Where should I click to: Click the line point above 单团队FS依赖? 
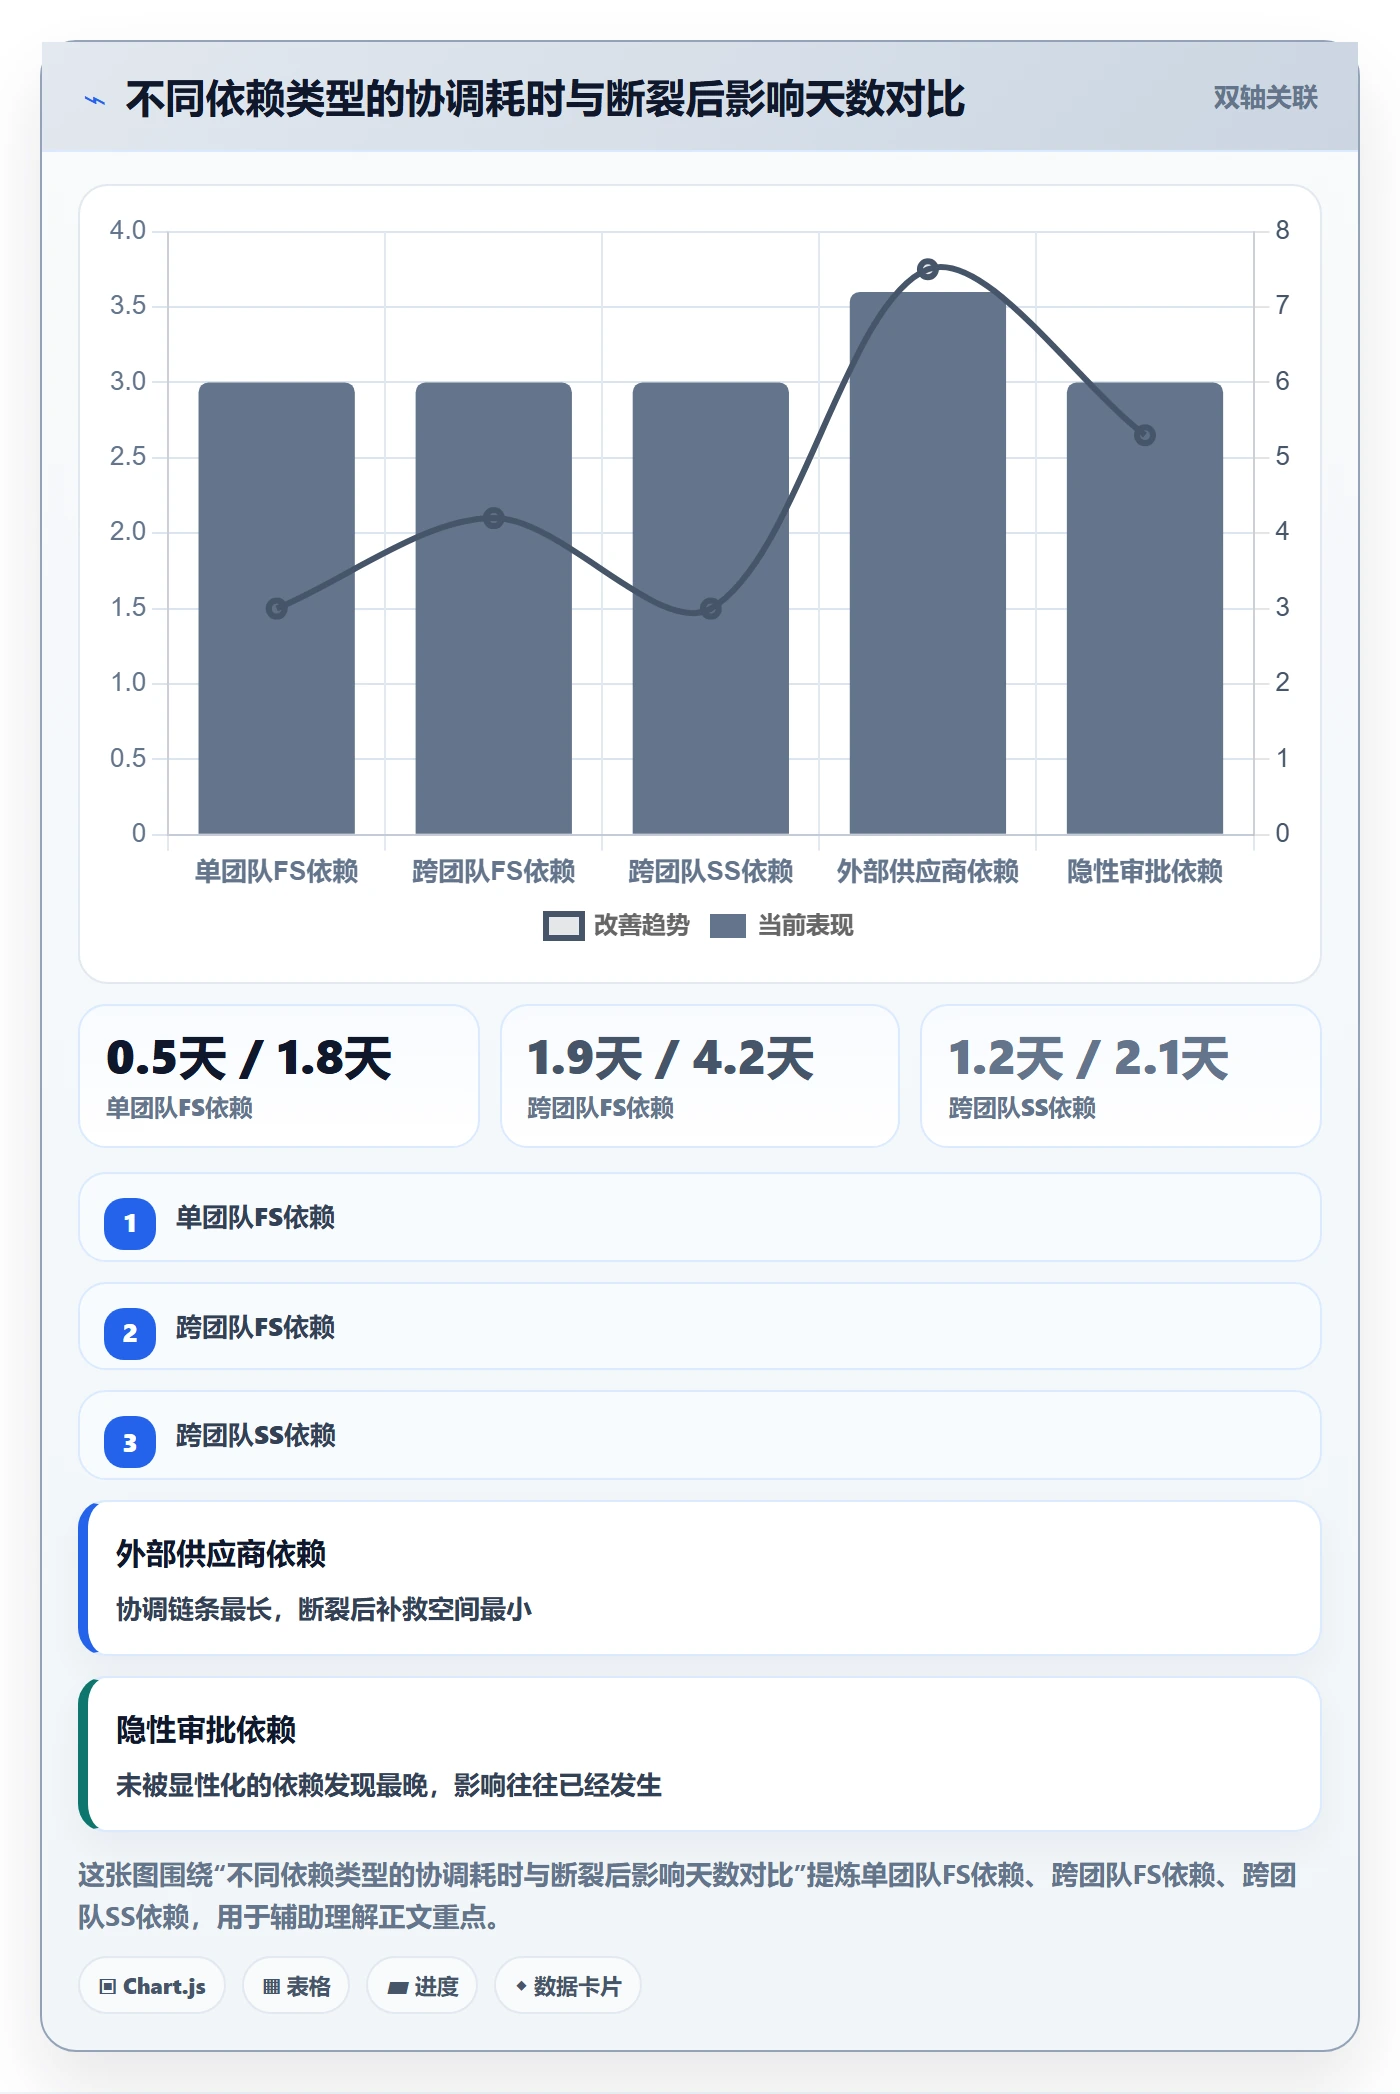[x=277, y=608]
